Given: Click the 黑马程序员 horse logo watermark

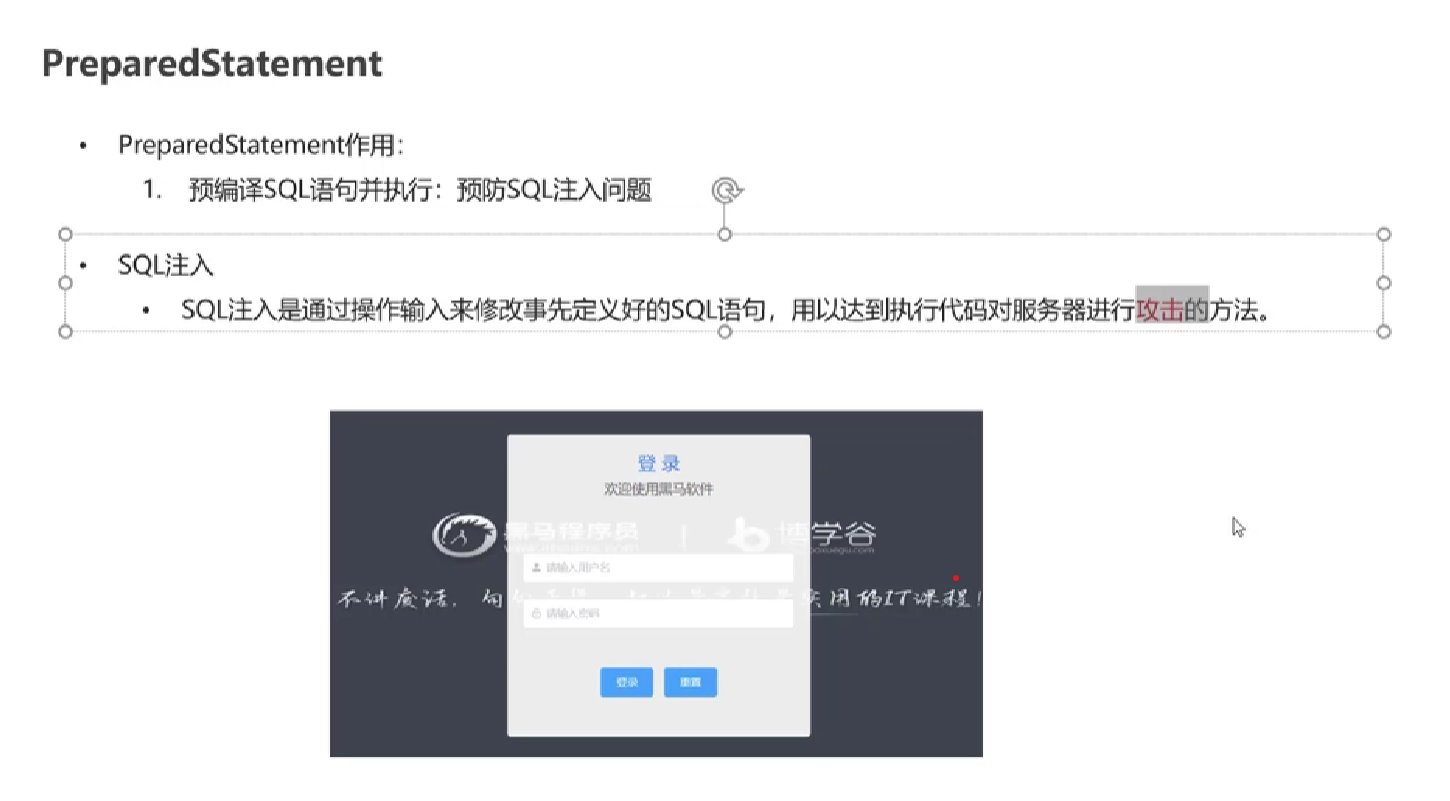Looking at the screenshot, I should pos(534,535).
